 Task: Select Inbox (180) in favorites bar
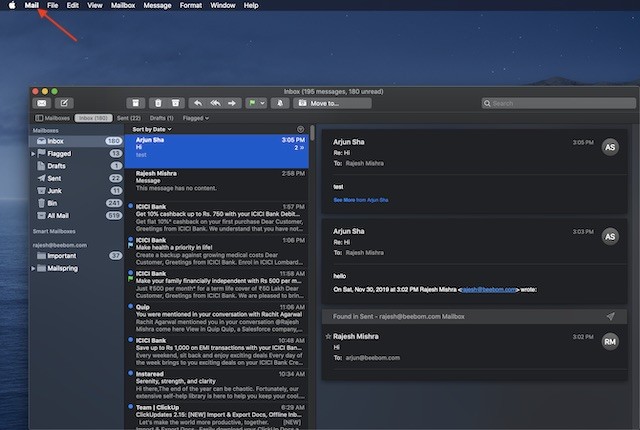93,118
